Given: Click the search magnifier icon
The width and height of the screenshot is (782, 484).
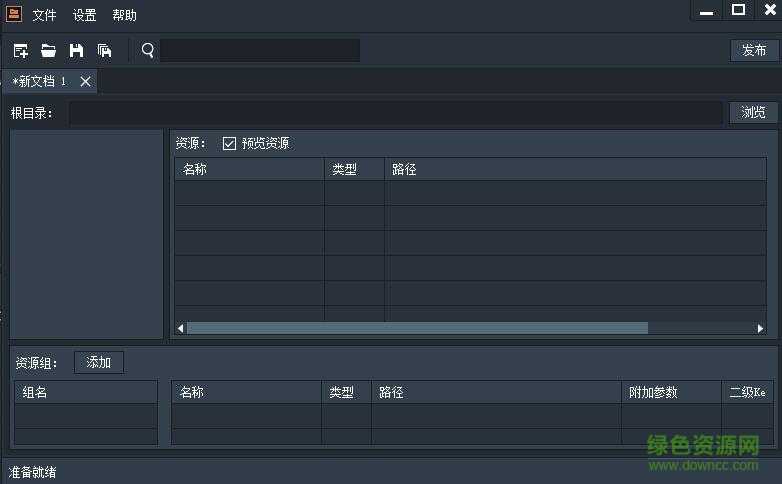Looking at the screenshot, I should pyautogui.click(x=148, y=50).
